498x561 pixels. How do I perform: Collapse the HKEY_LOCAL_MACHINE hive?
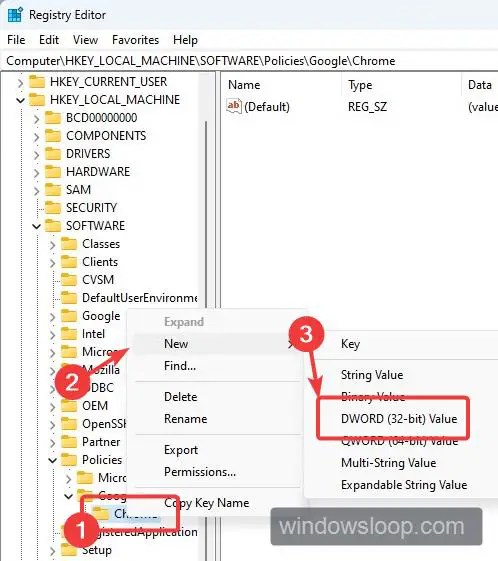[x=20, y=100]
